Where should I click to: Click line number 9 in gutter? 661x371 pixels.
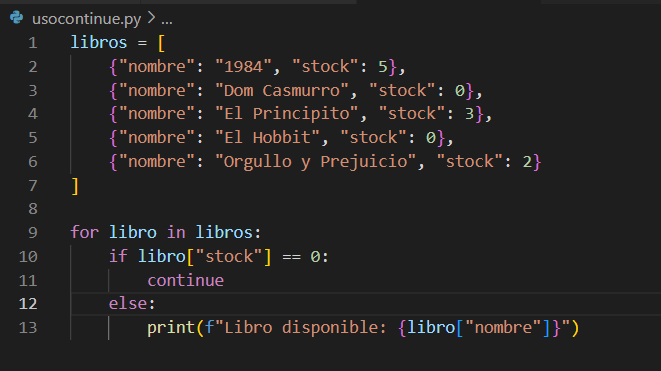[33, 233]
